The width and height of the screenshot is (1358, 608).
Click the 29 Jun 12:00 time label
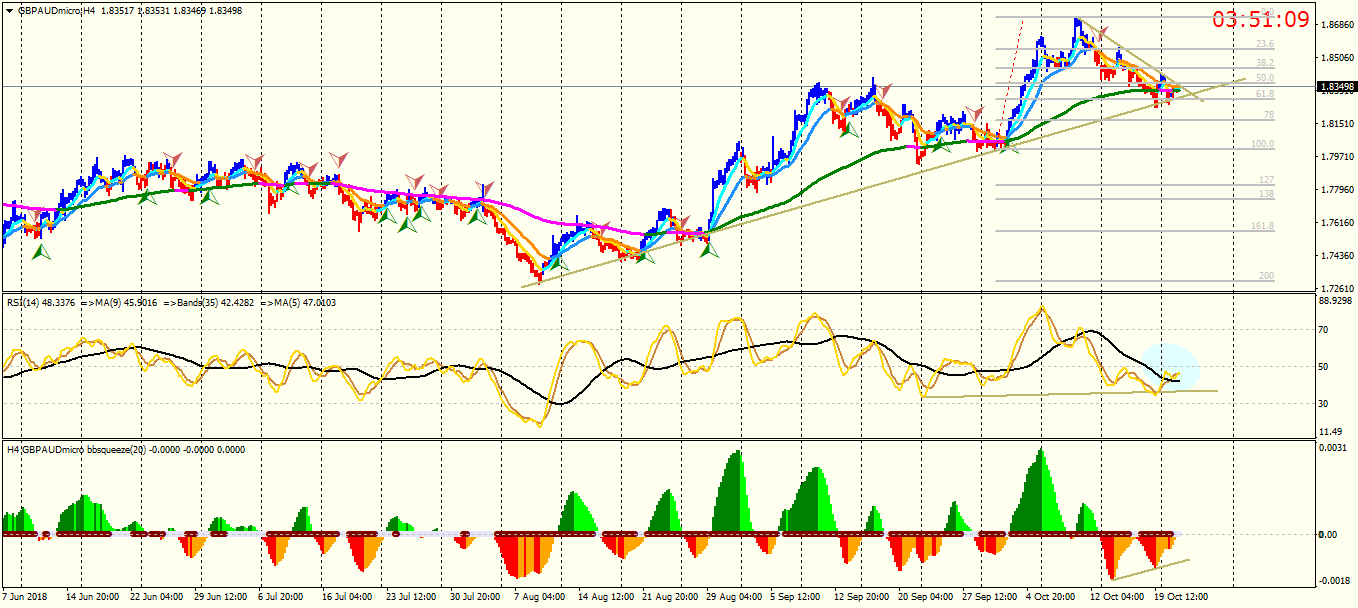(x=222, y=597)
